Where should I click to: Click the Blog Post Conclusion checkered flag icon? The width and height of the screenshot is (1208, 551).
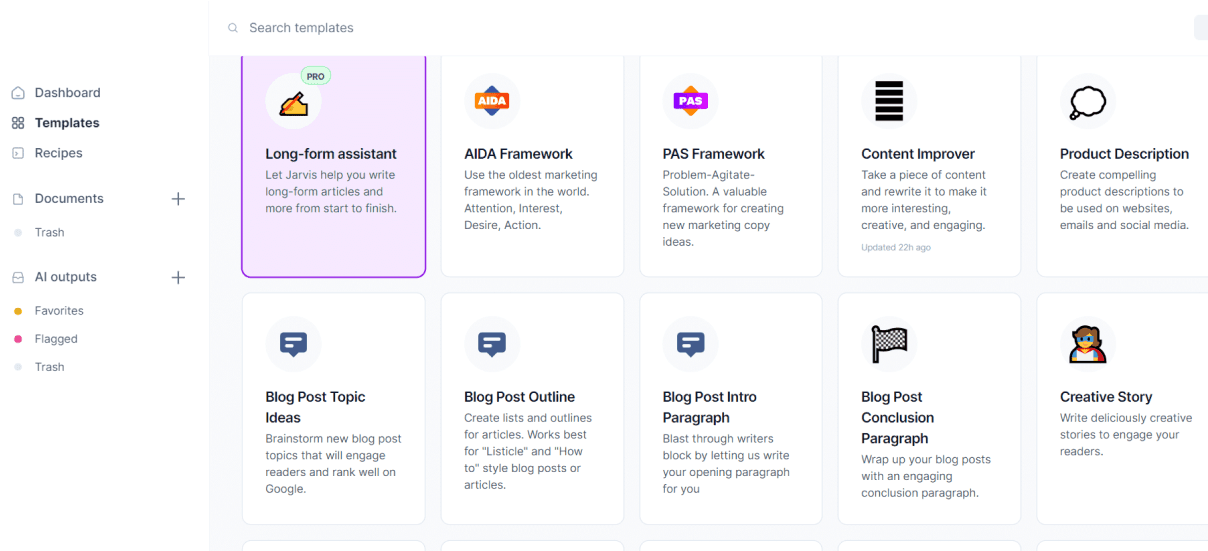click(889, 344)
